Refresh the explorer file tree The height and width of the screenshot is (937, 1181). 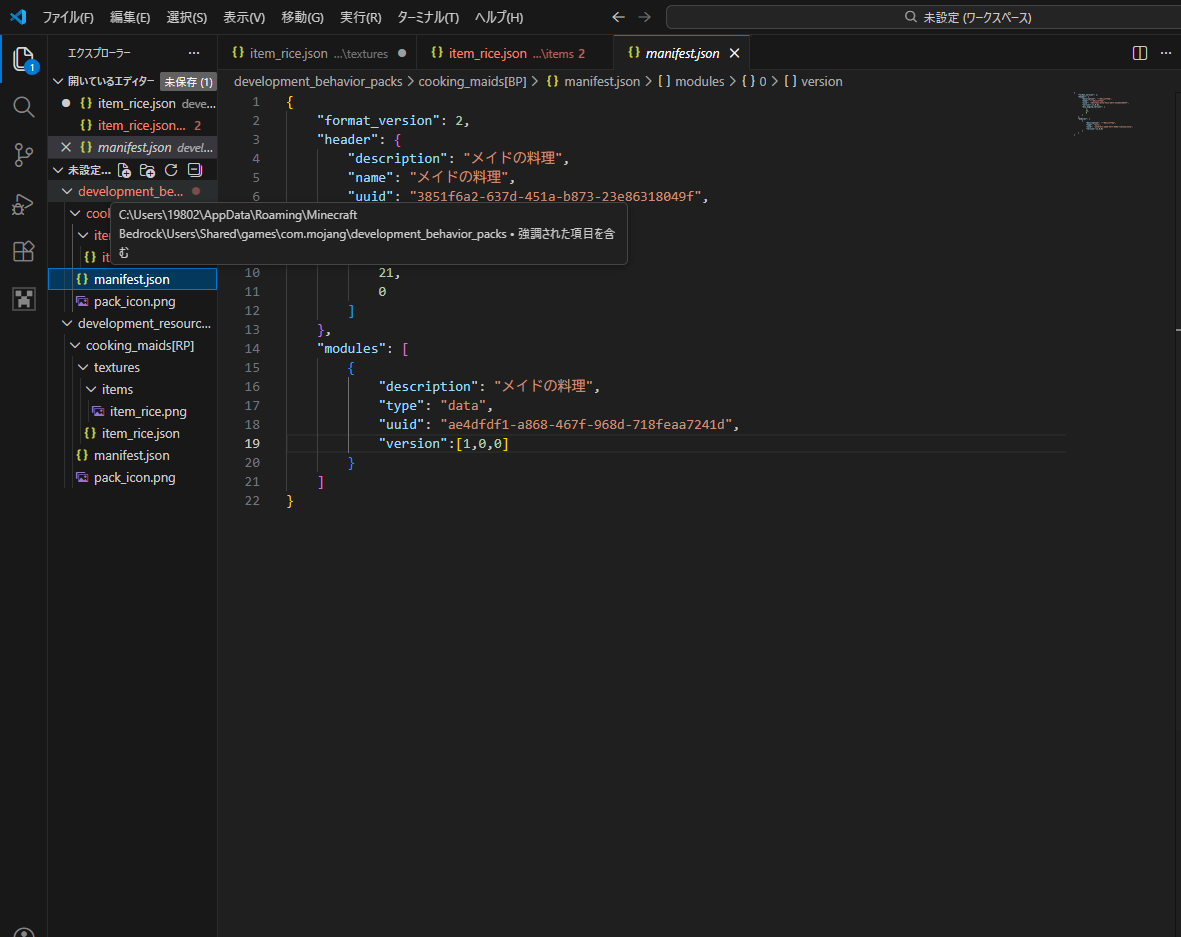coord(171,170)
